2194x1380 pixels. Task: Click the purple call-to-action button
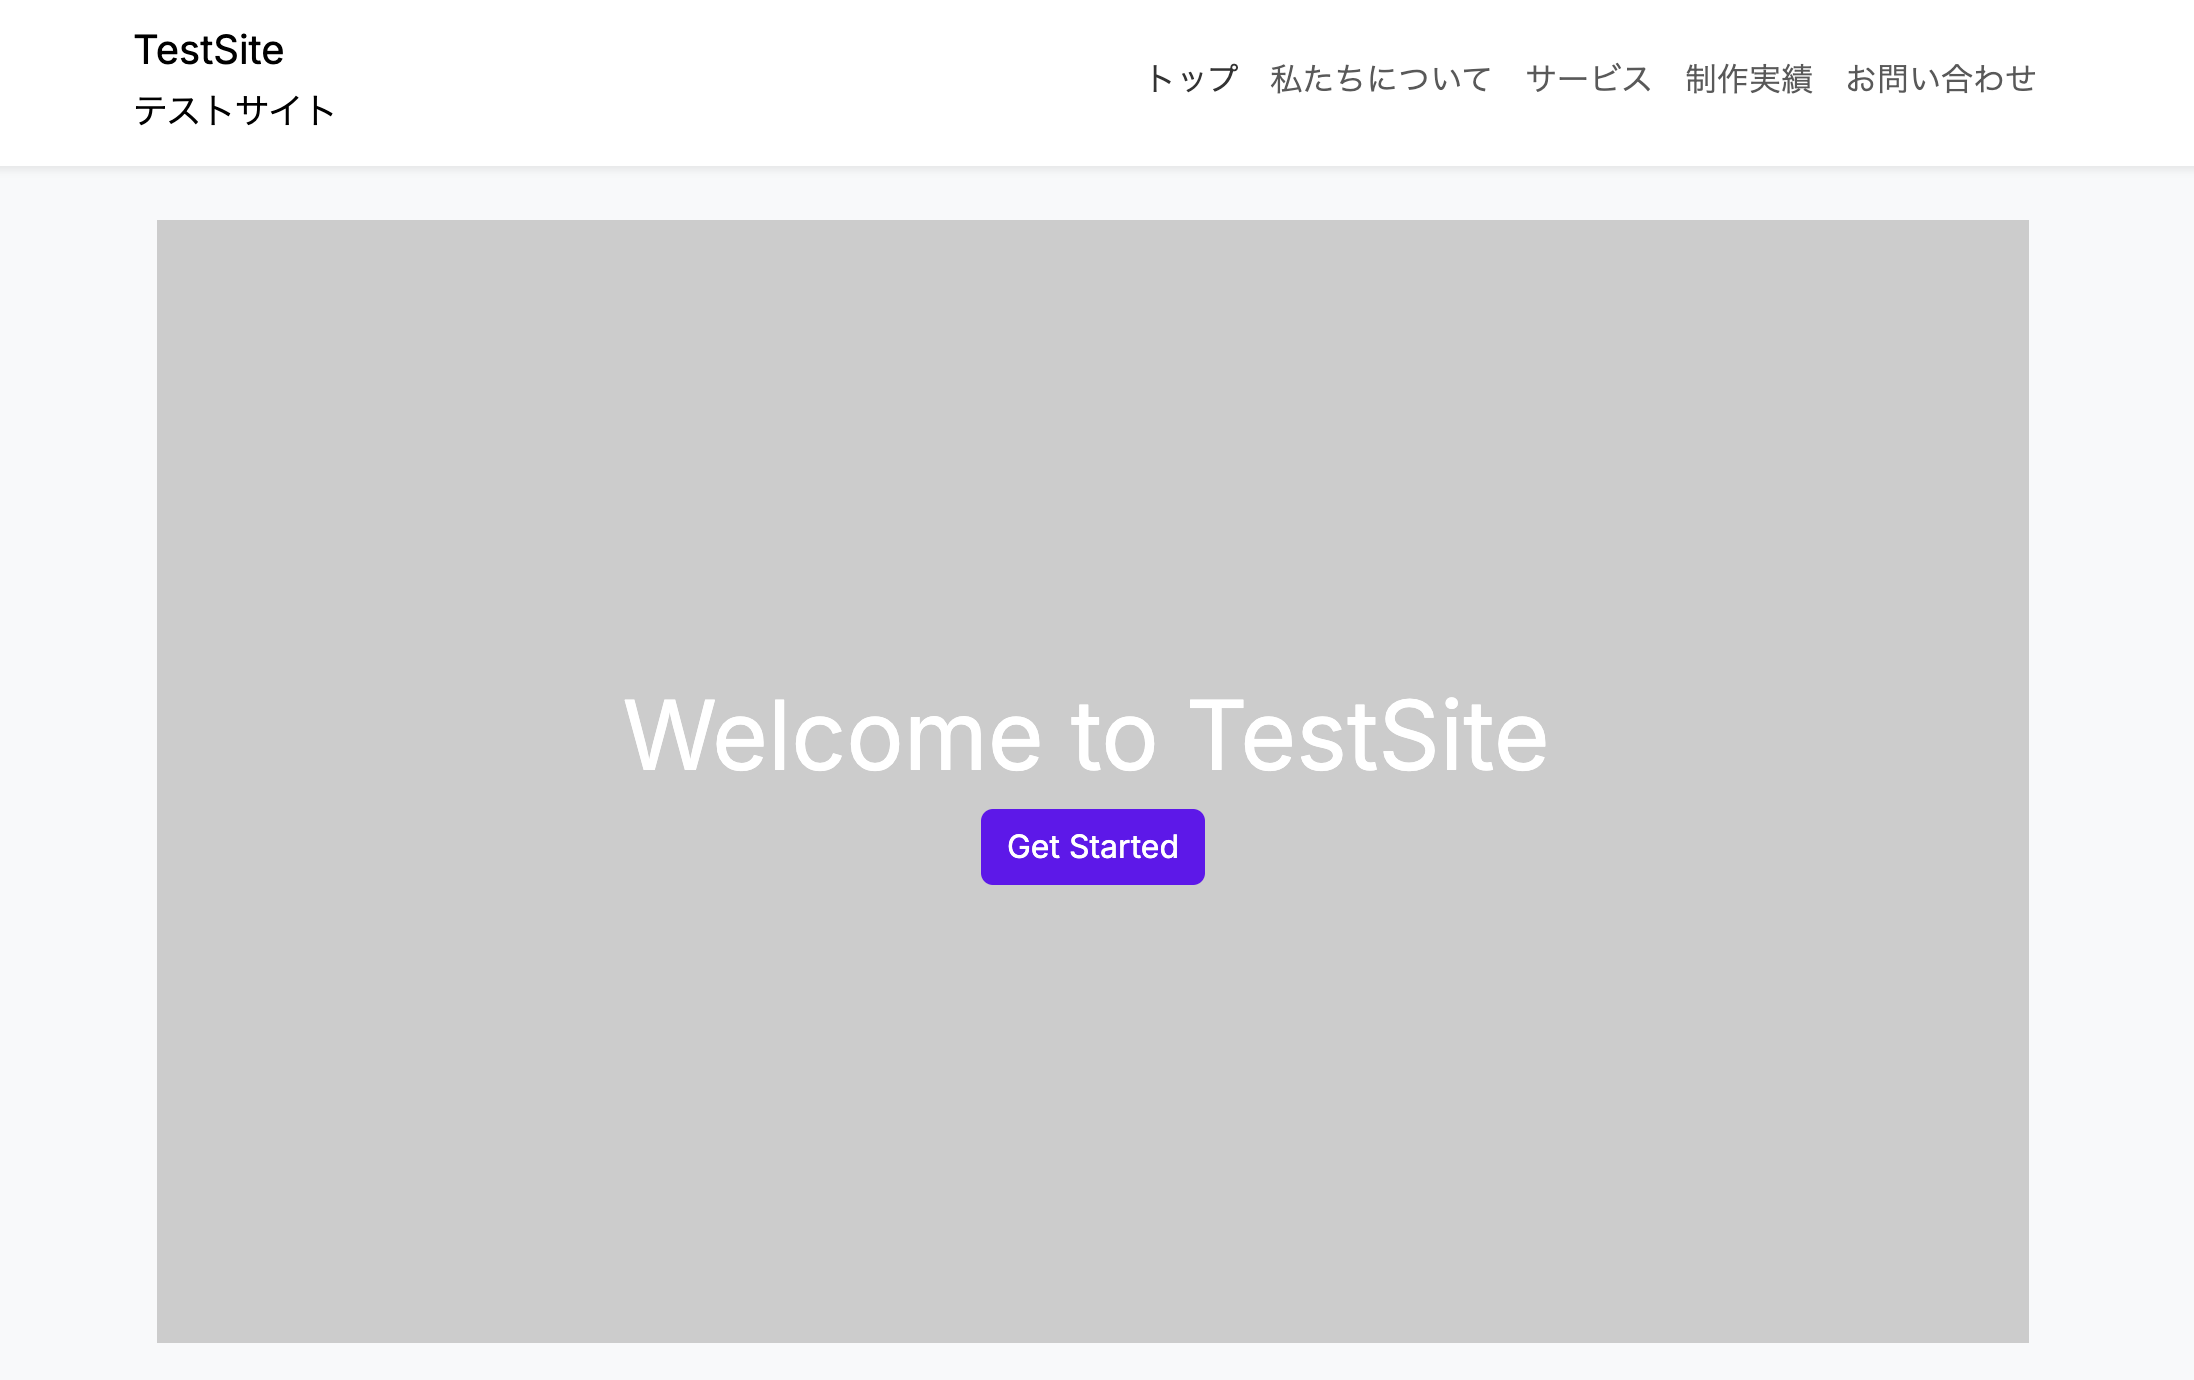(x=1092, y=847)
